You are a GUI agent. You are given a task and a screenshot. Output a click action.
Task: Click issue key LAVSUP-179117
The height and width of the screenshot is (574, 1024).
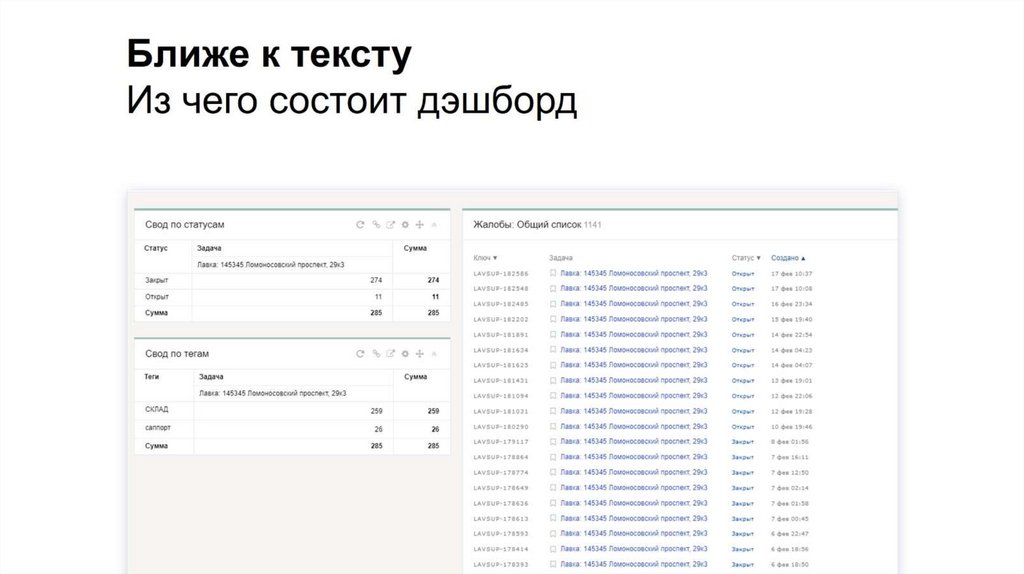coord(500,442)
